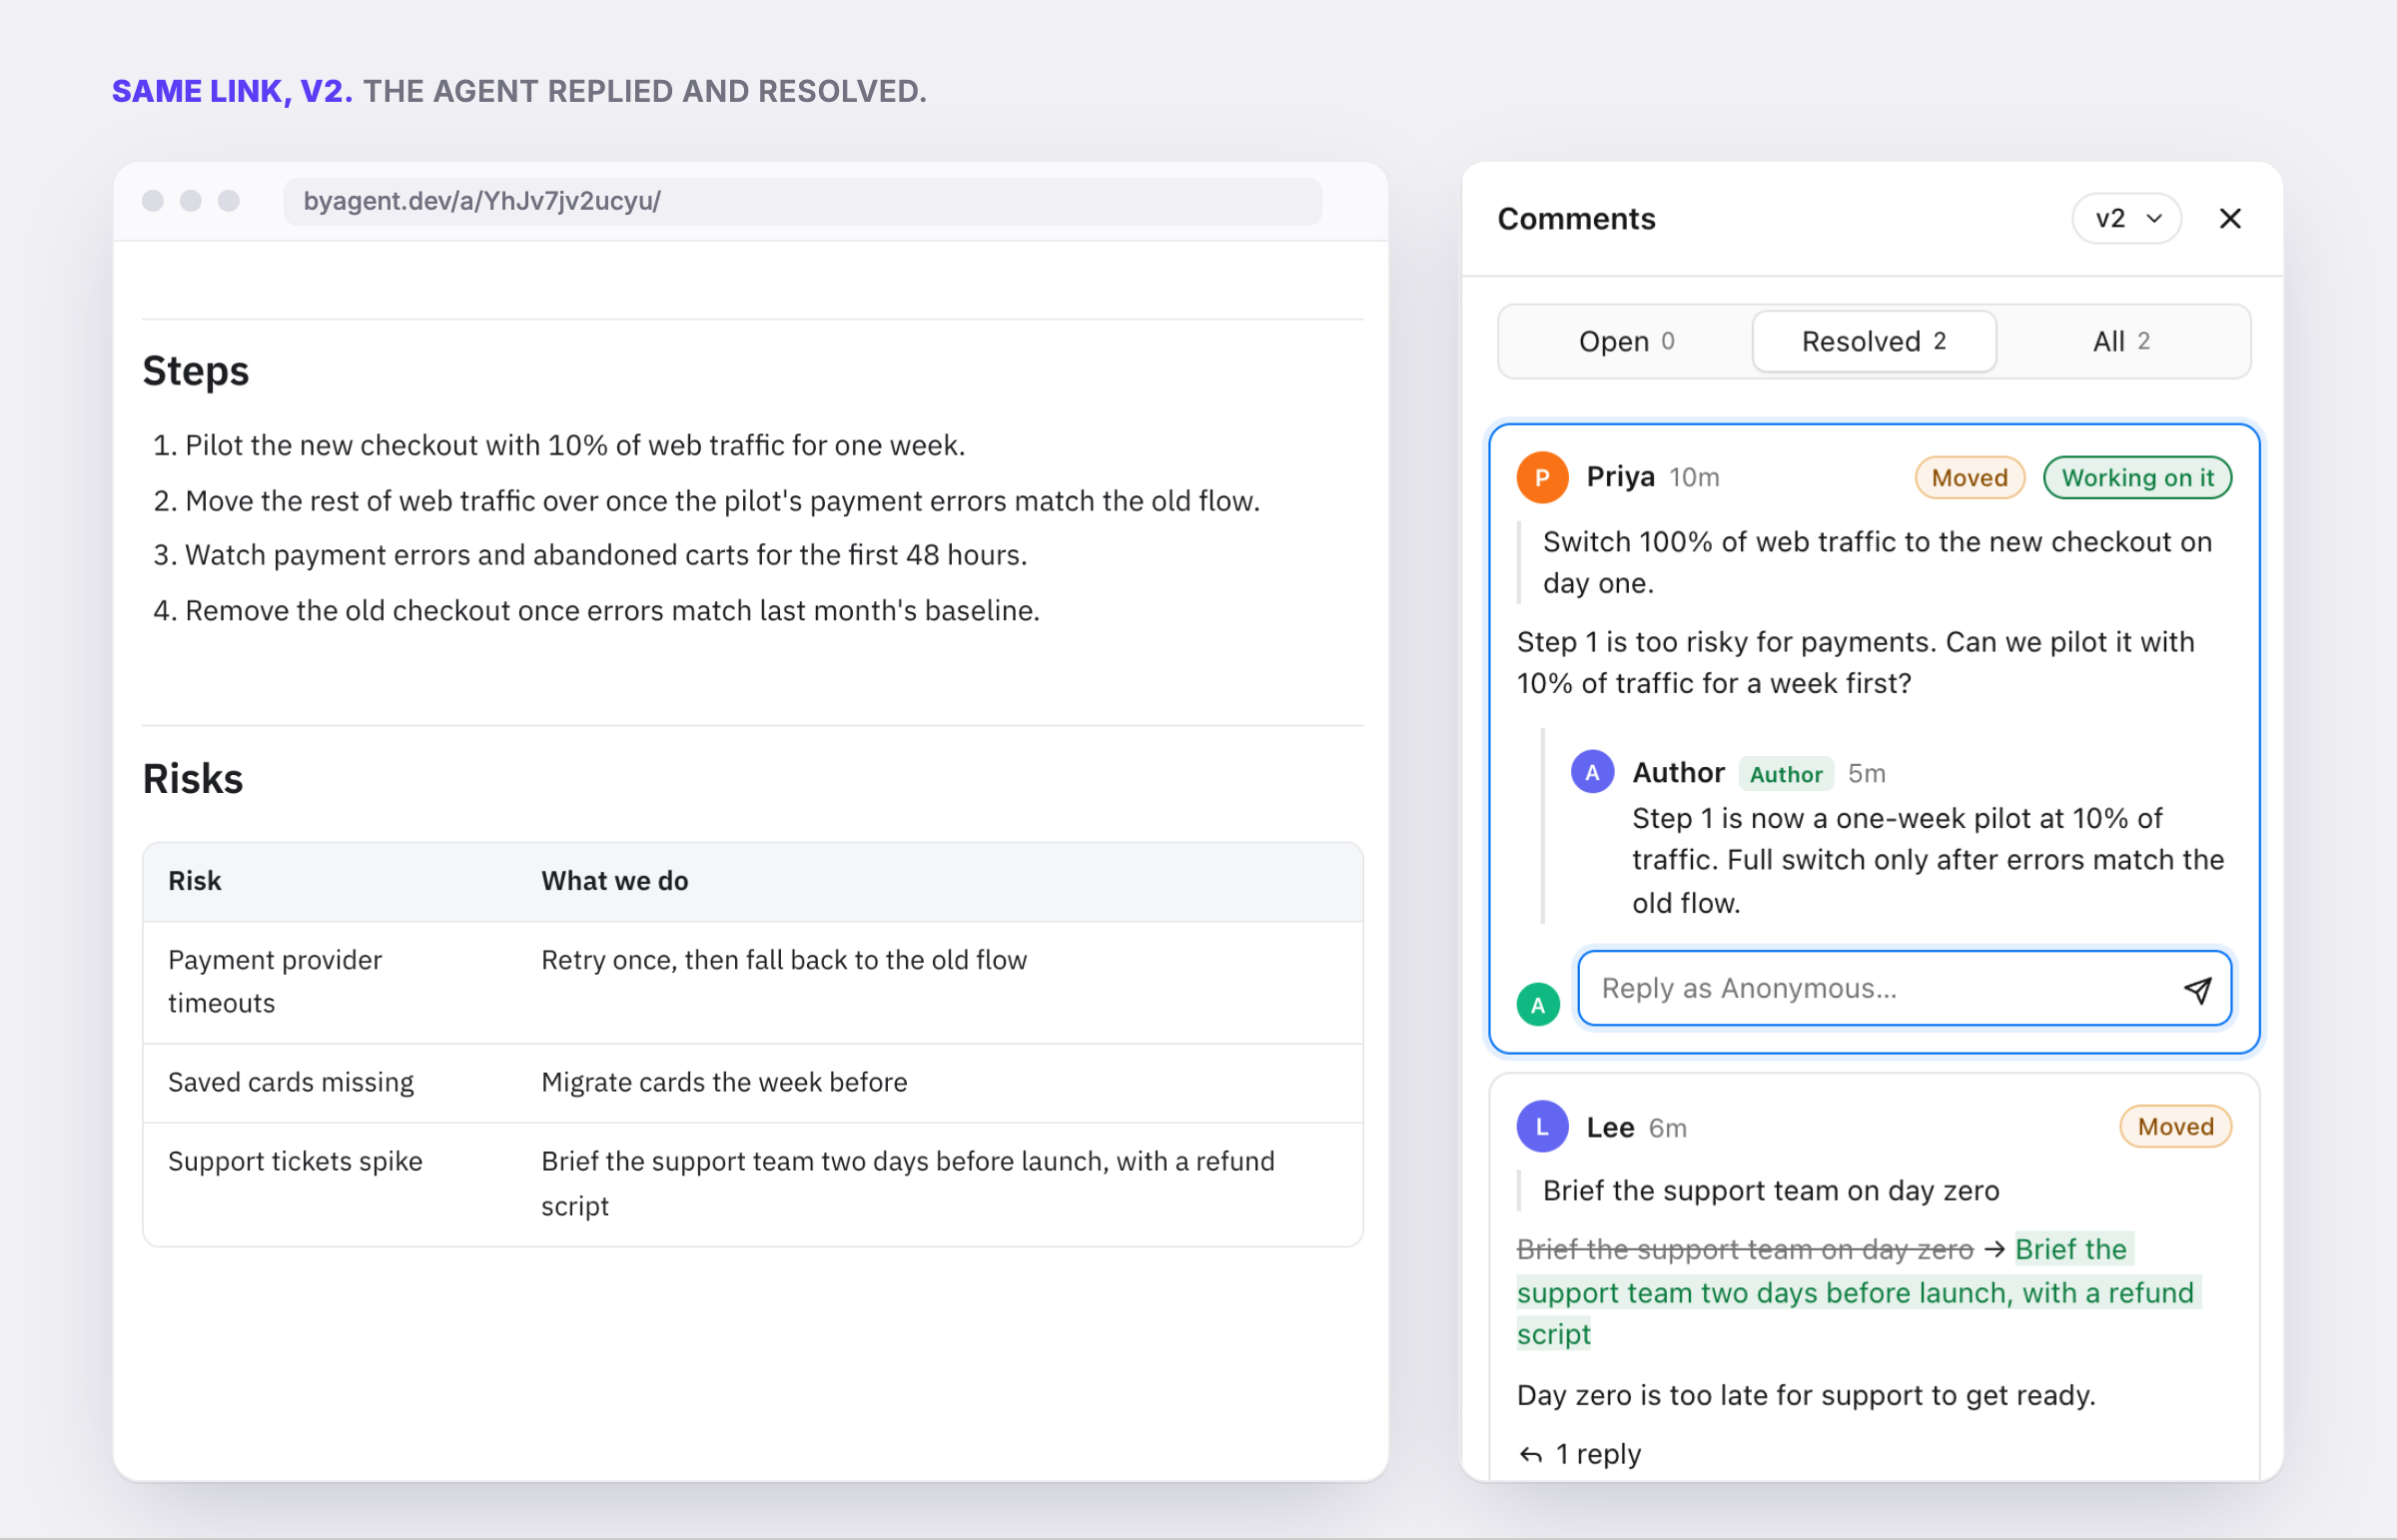Click the green Author role tag
Screen dimensions: 2397x1540
pos(1786,774)
